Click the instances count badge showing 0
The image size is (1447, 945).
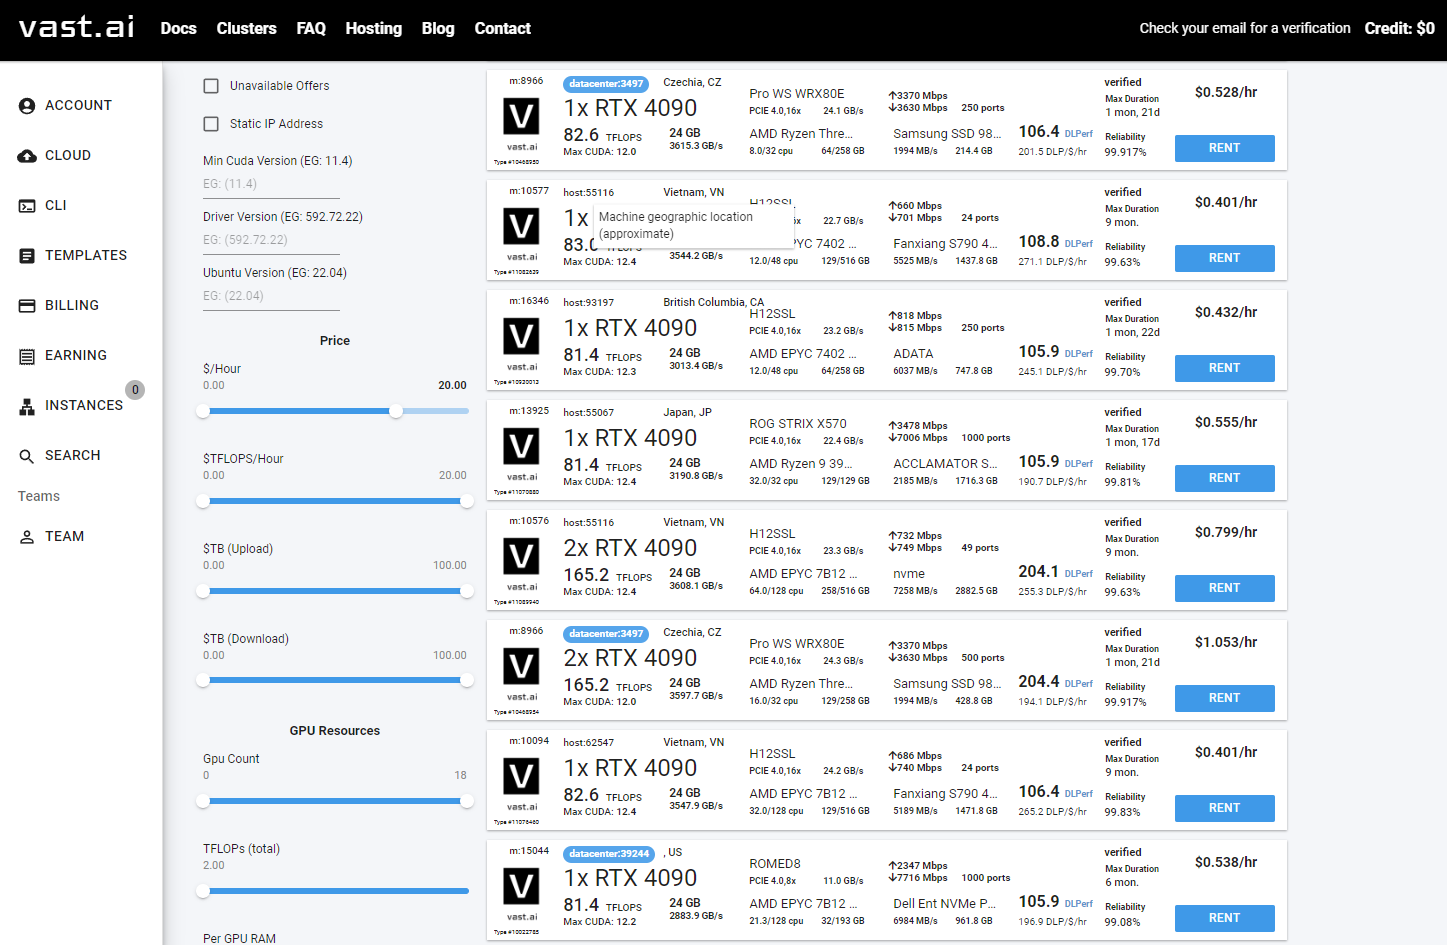[135, 390]
